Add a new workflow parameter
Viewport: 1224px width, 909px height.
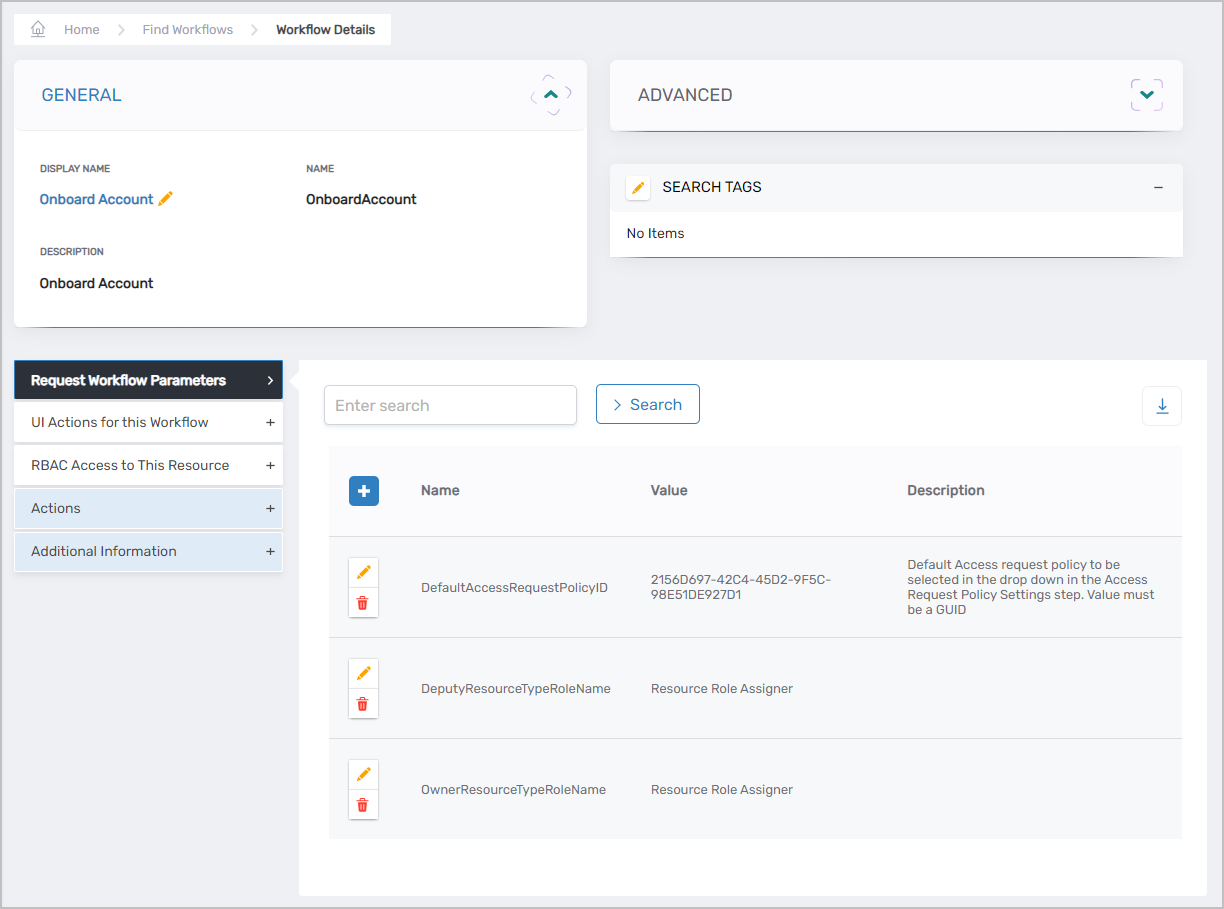tap(363, 491)
